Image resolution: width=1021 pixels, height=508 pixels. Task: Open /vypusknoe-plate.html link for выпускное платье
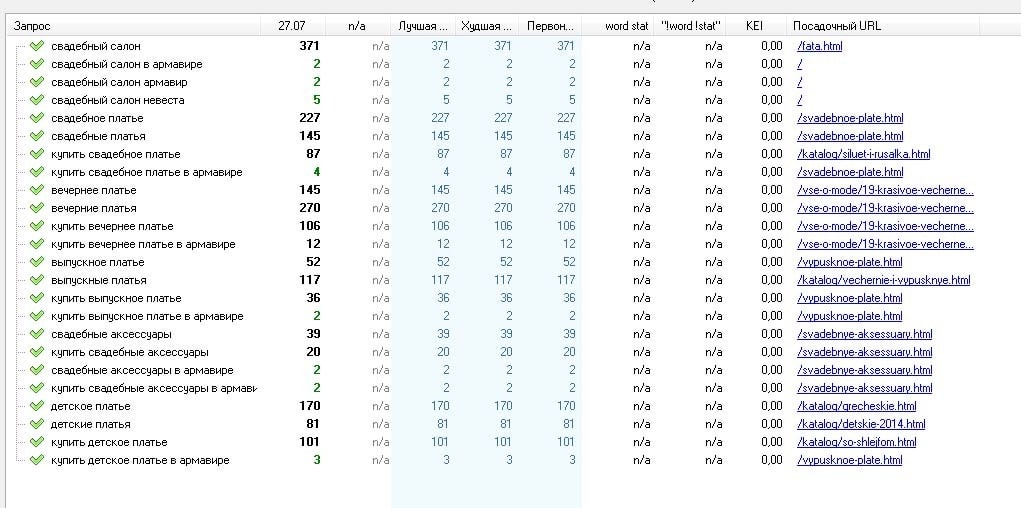(850, 262)
